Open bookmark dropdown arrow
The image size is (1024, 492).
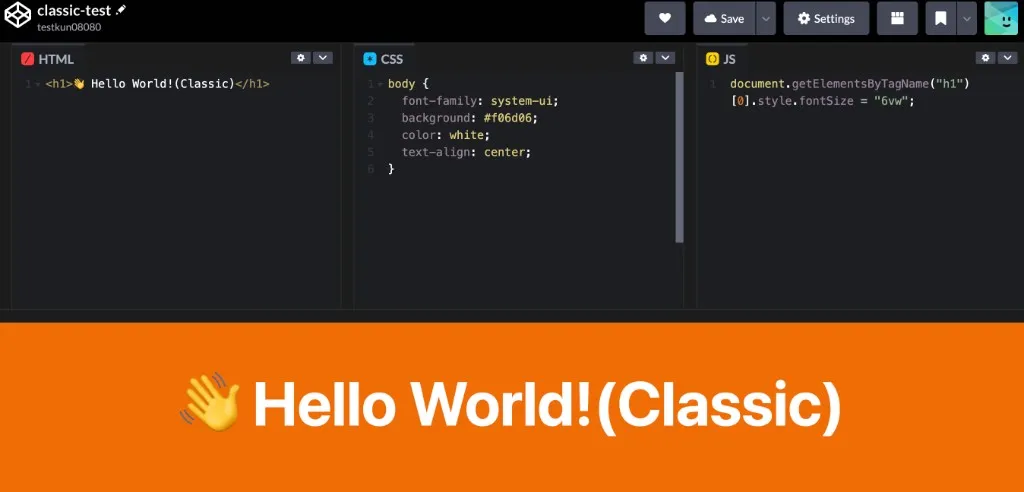tap(967, 18)
